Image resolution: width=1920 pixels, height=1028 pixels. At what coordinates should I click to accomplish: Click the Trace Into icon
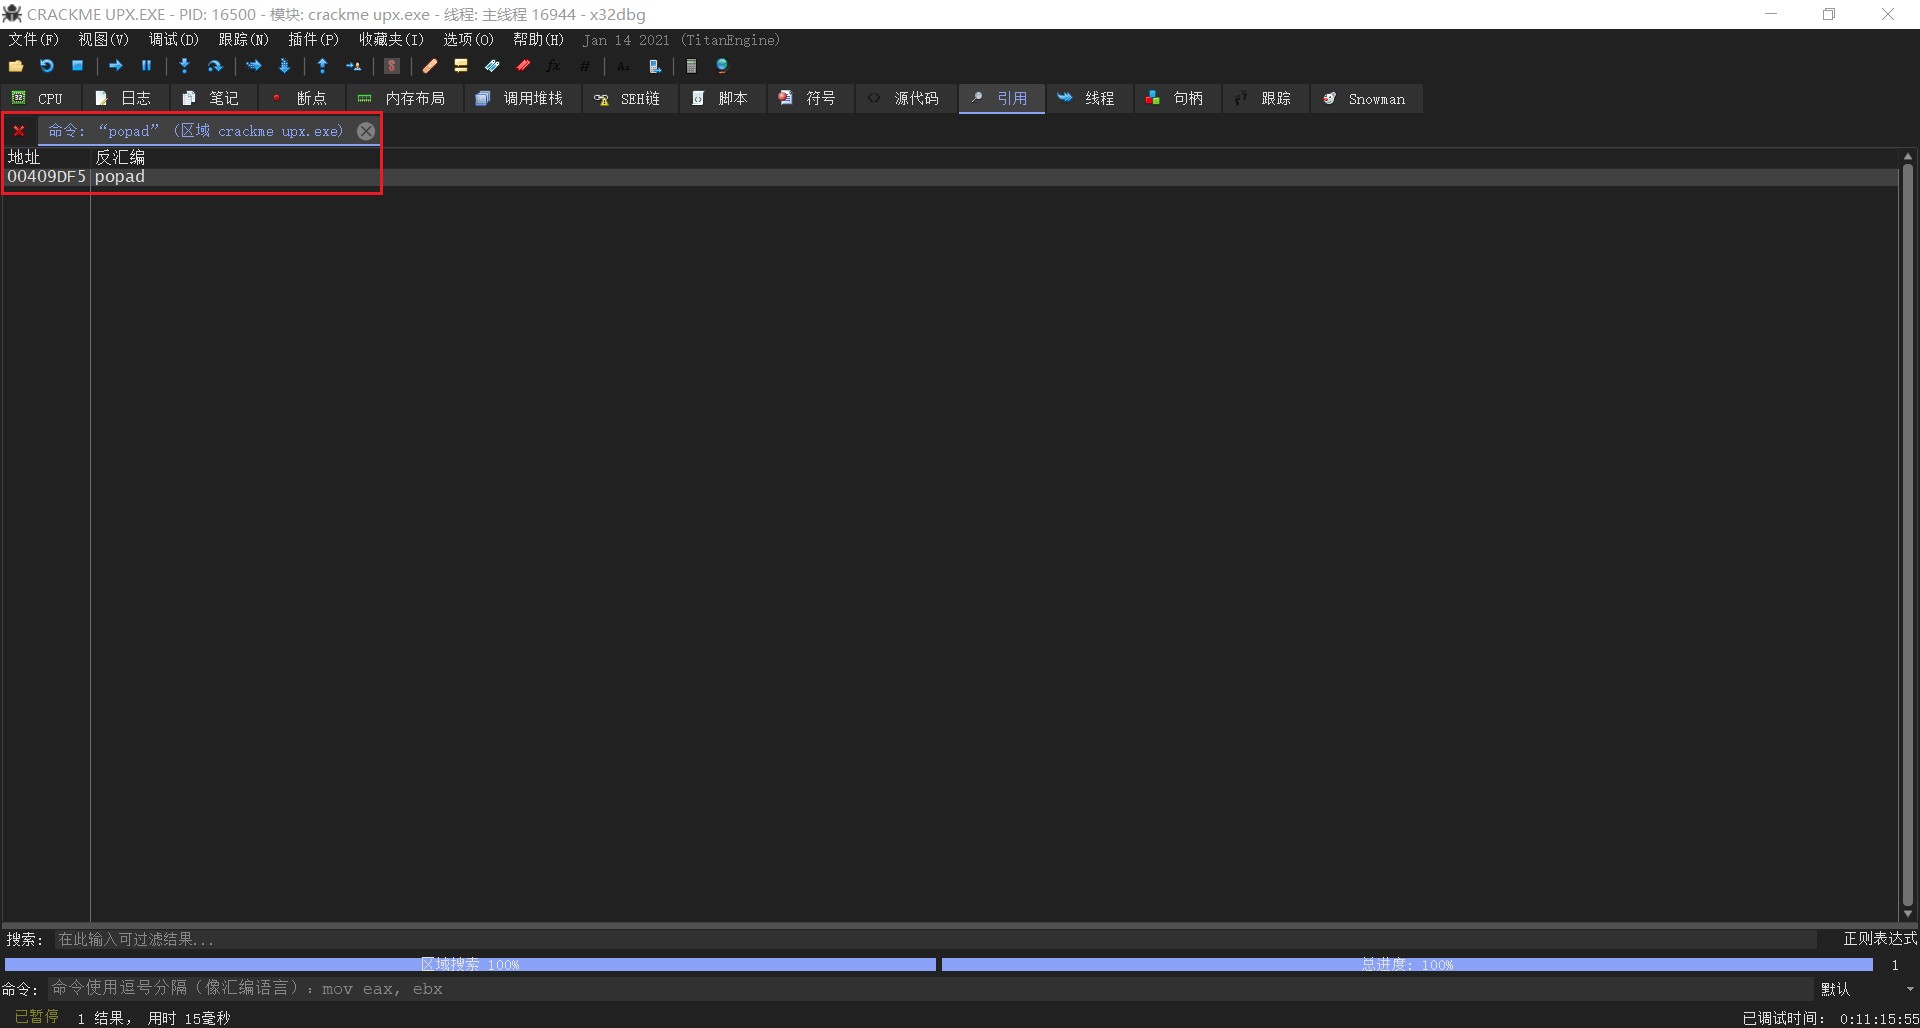coord(254,66)
